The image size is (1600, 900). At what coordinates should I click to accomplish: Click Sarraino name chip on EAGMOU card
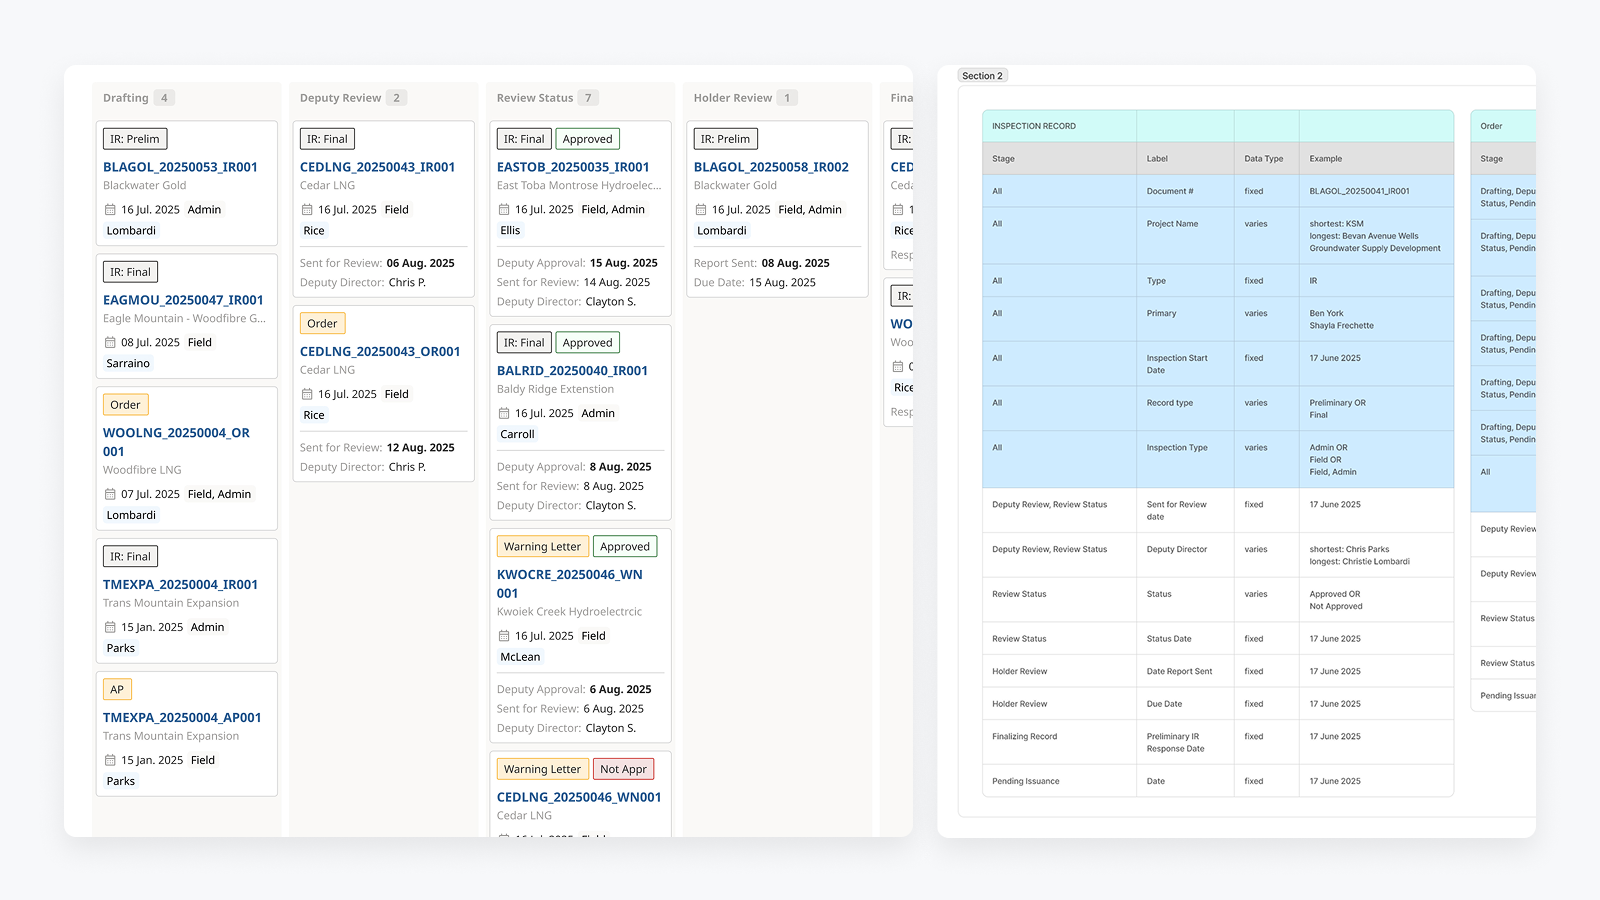(128, 364)
